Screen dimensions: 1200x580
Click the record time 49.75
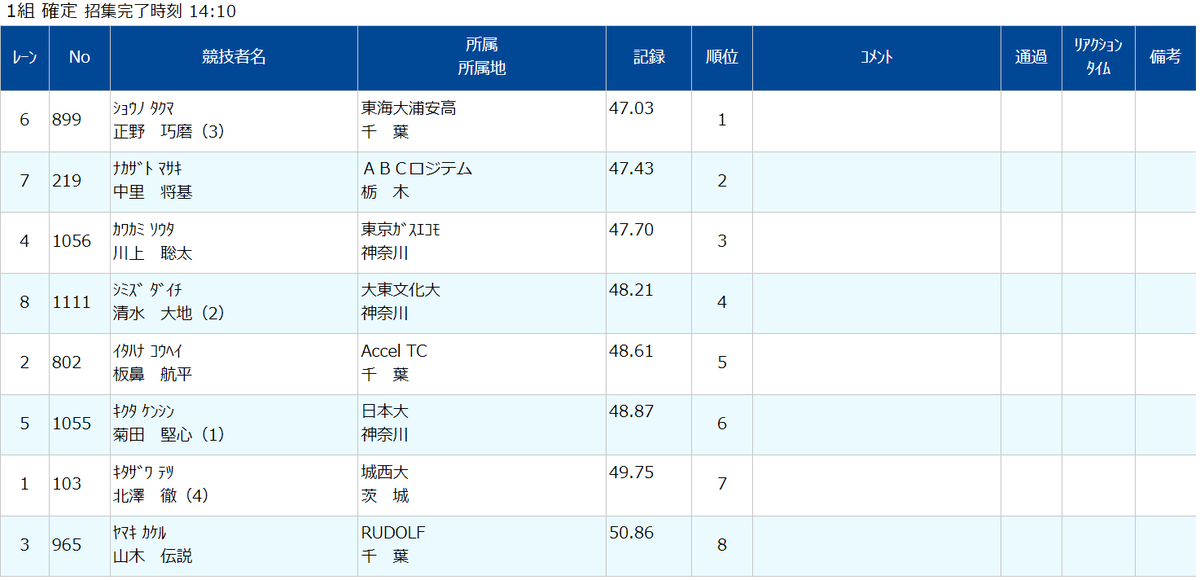[x=631, y=472]
